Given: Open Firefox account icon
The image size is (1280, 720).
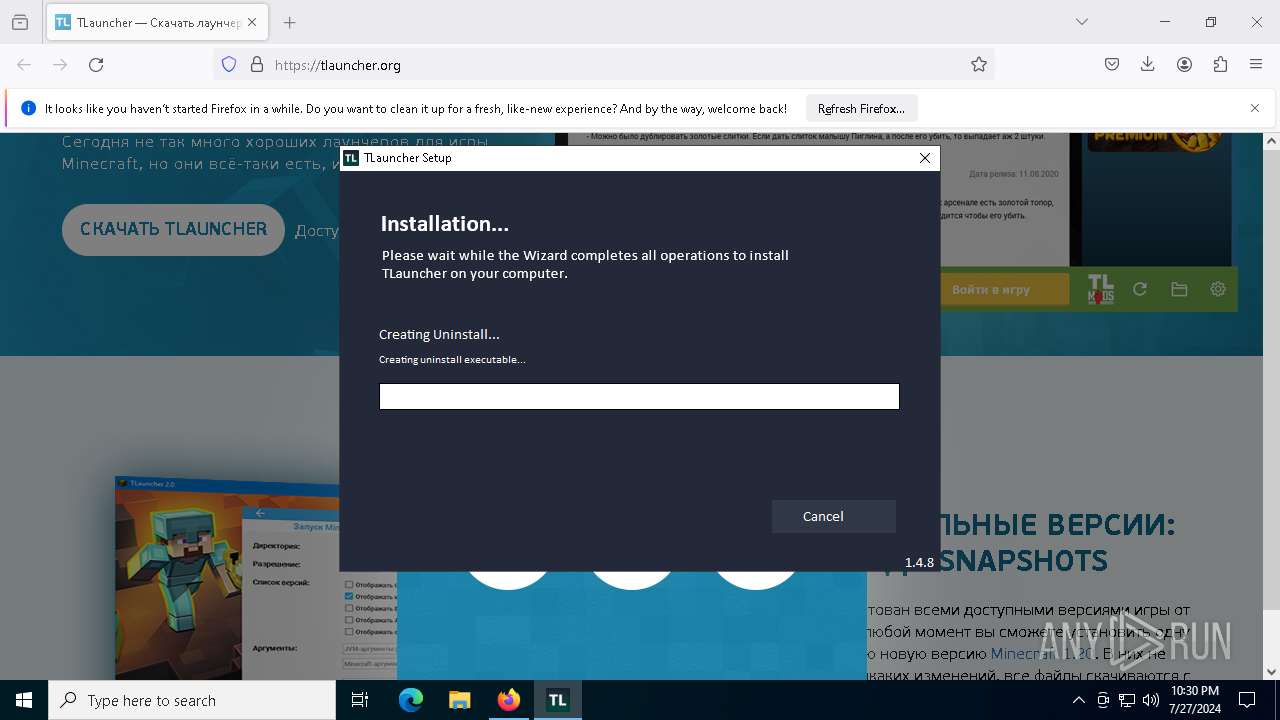Looking at the screenshot, I should point(1184,65).
